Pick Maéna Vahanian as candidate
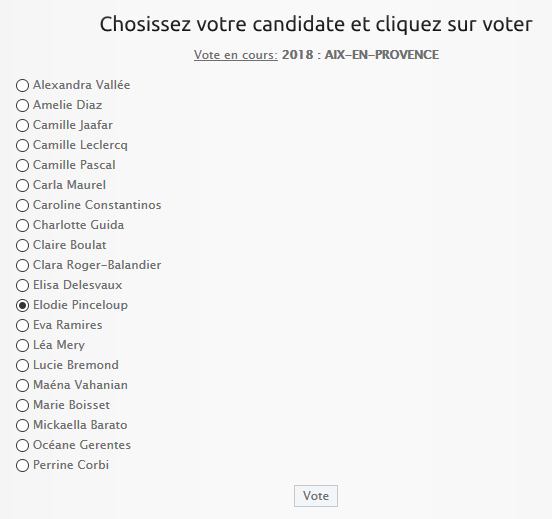 coord(22,386)
